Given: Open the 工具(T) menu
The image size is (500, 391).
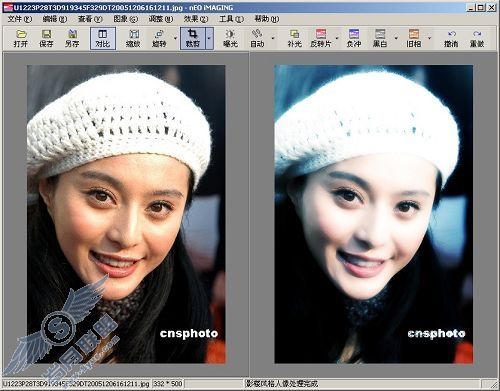Looking at the screenshot, I should tap(231, 19).
